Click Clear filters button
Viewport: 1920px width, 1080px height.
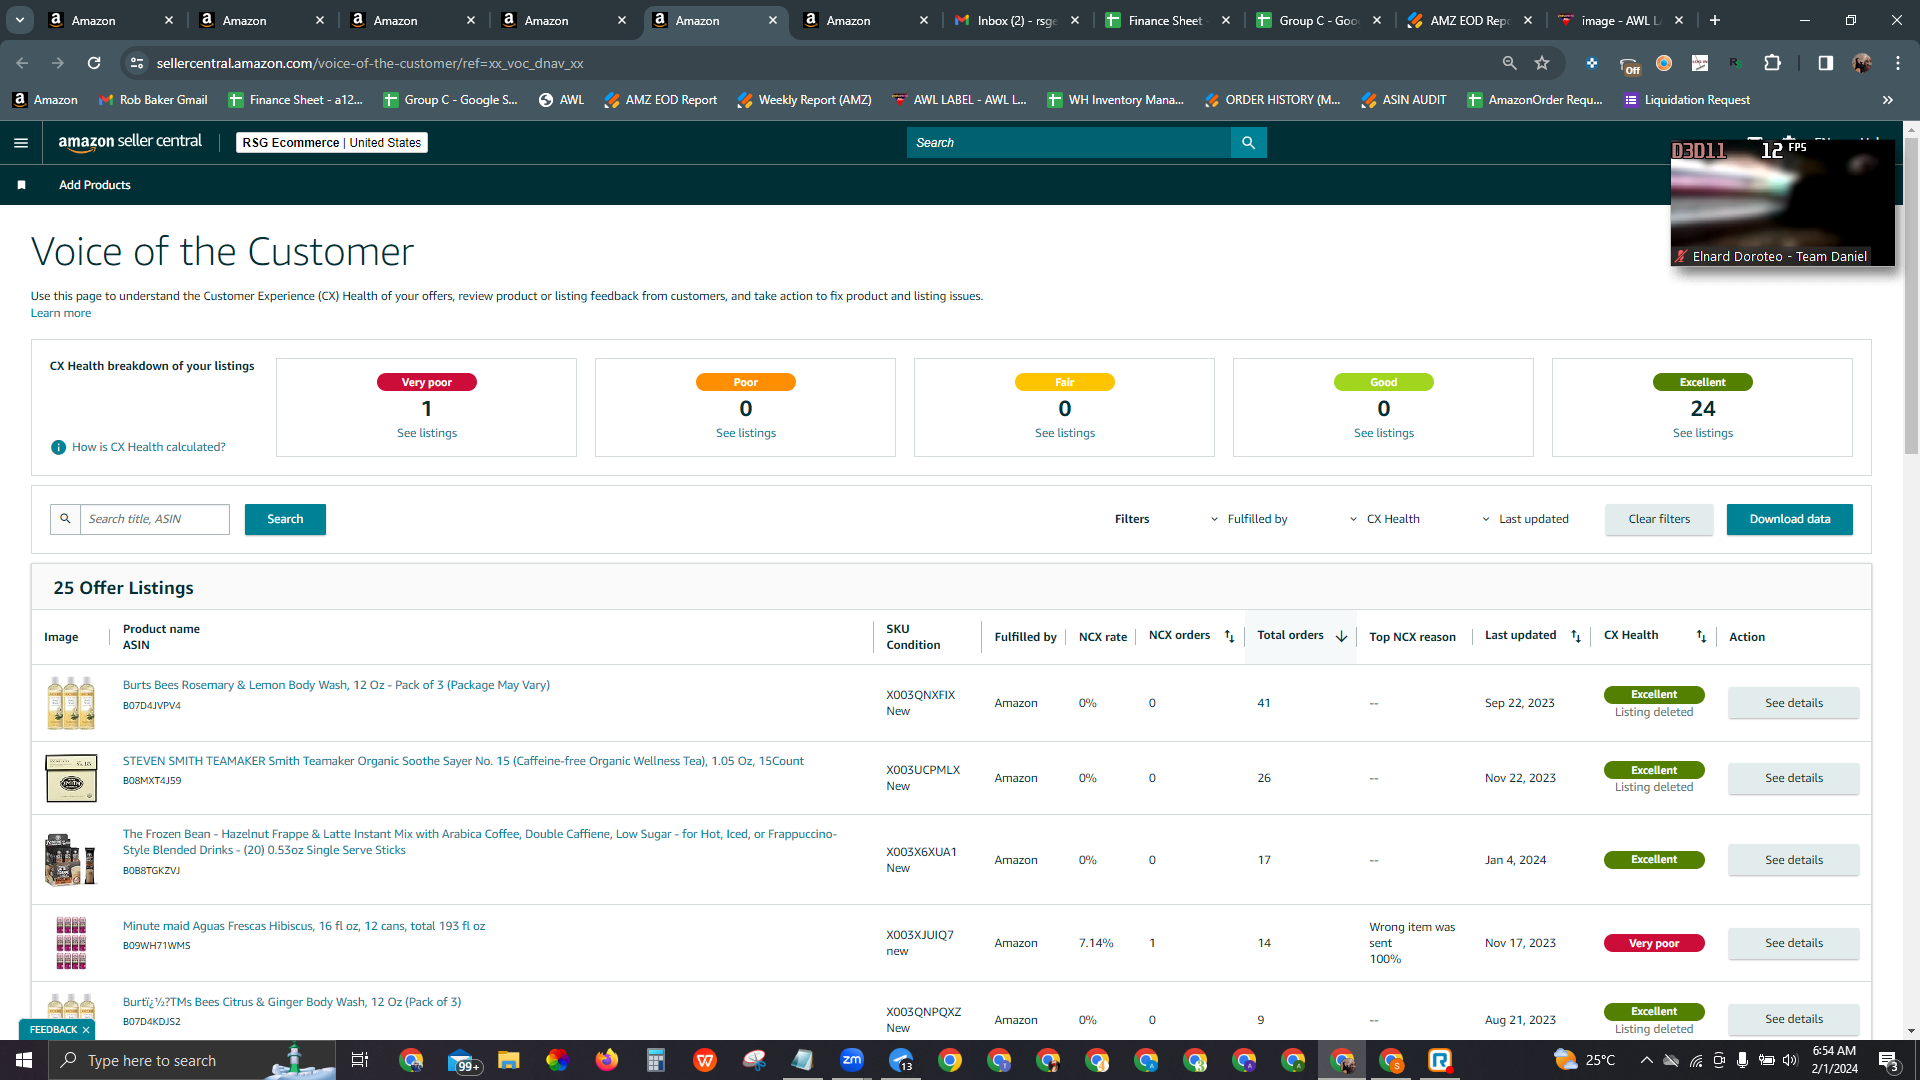click(x=1659, y=519)
